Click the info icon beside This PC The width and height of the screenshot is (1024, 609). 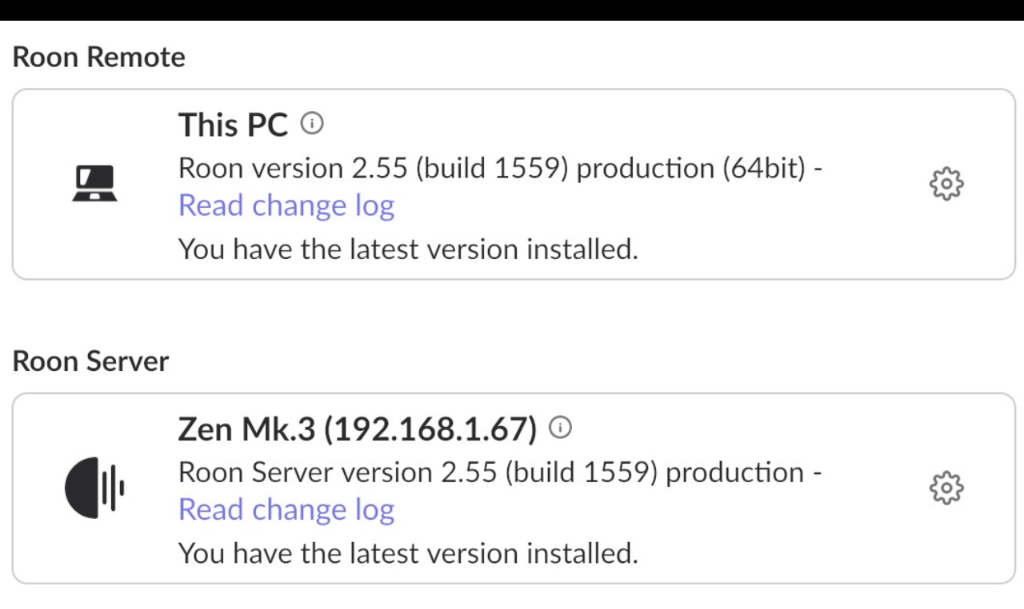click(312, 123)
